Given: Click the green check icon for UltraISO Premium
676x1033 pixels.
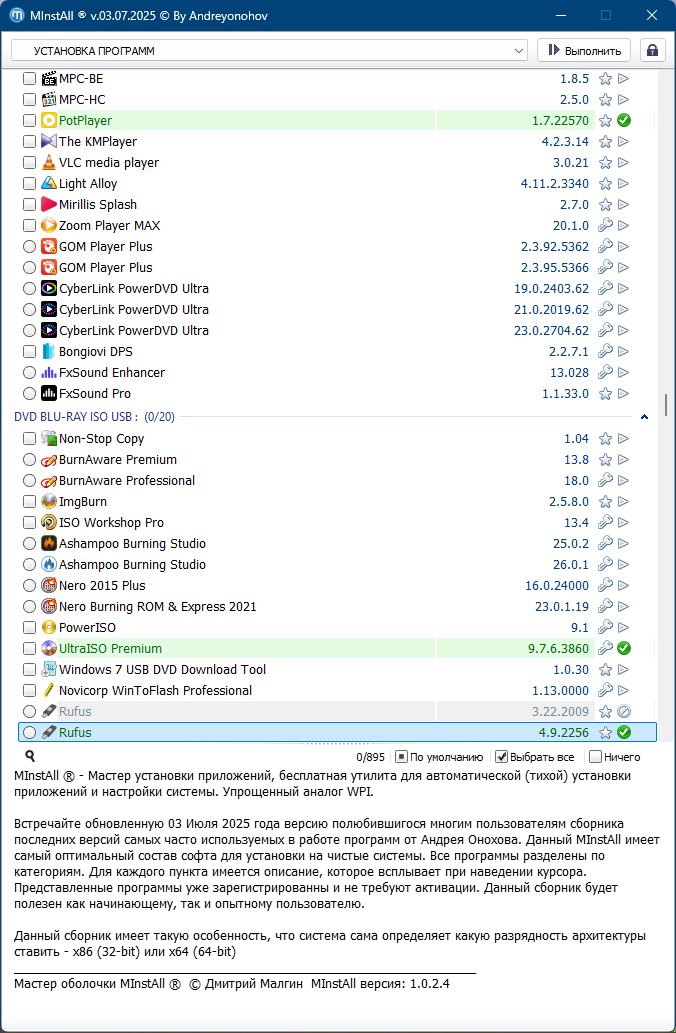Looking at the screenshot, I should click(623, 648).
